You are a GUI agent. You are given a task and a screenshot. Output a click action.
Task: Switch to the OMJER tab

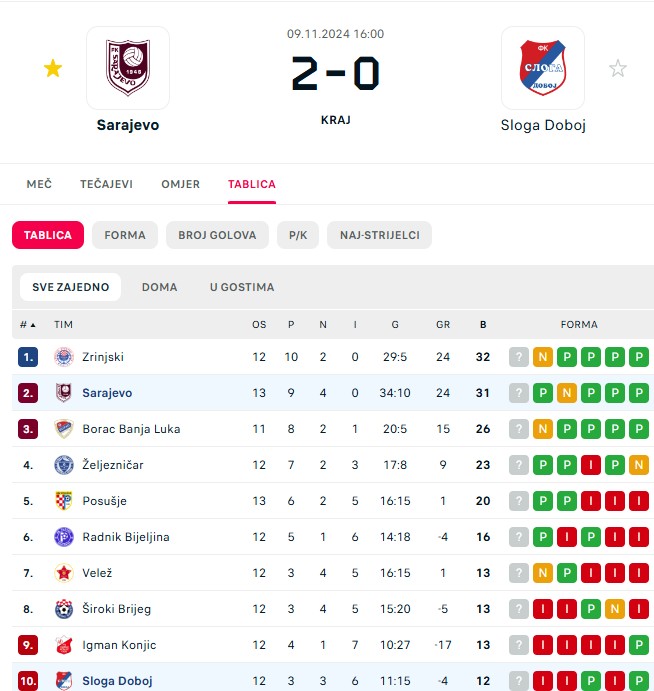pyautogui.click(x=181, y=184)
